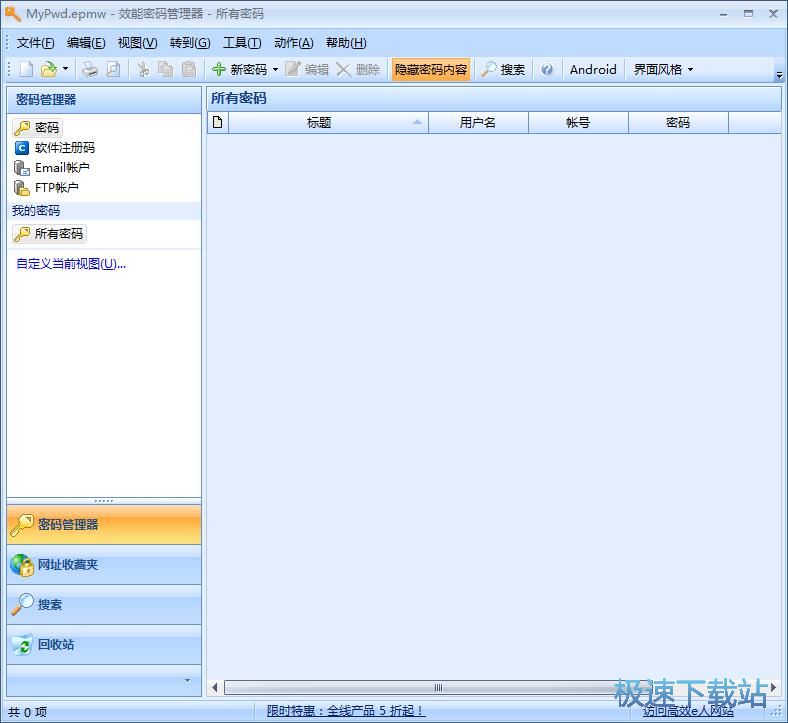Screen dimensions: 788x723
Task: Open the 工具(T) menu
Action: tap(242, 42)
